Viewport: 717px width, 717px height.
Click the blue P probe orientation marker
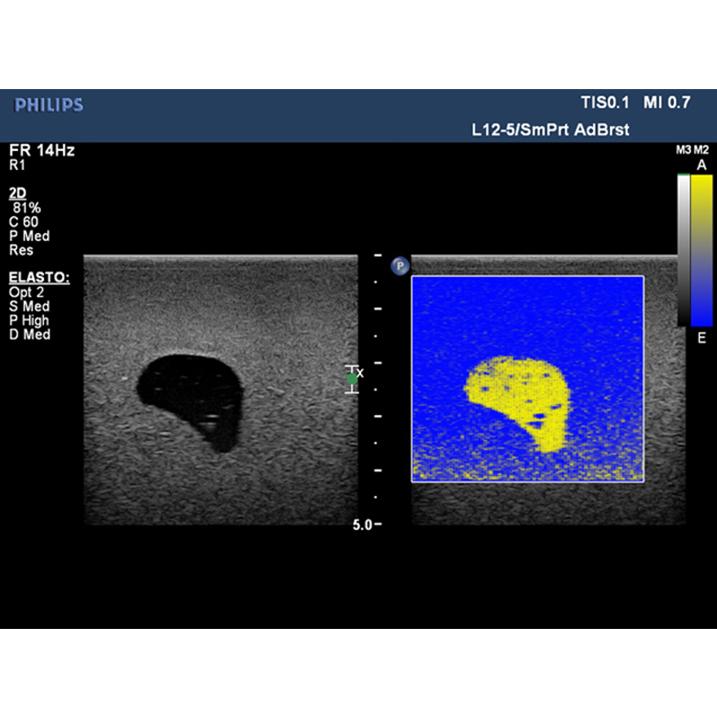399,266
